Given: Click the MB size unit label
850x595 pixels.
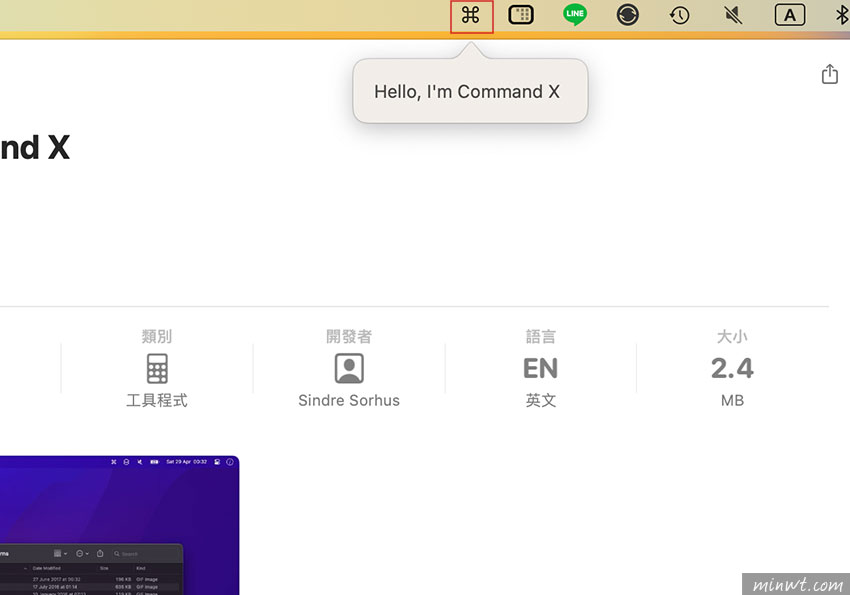Looking at the screenshot, I should 732,400.
